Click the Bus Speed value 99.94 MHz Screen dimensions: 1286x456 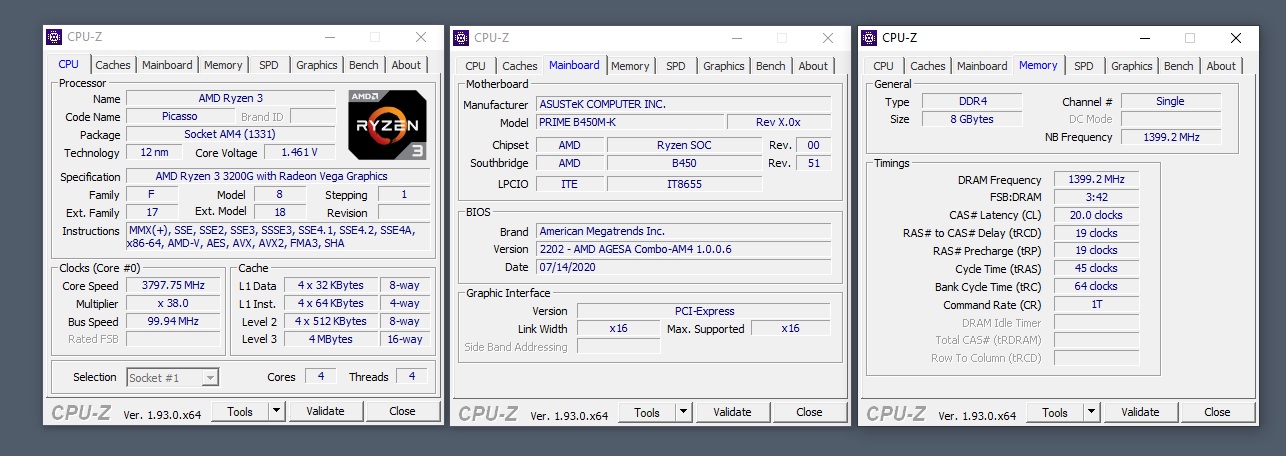(x=175, y=322)
